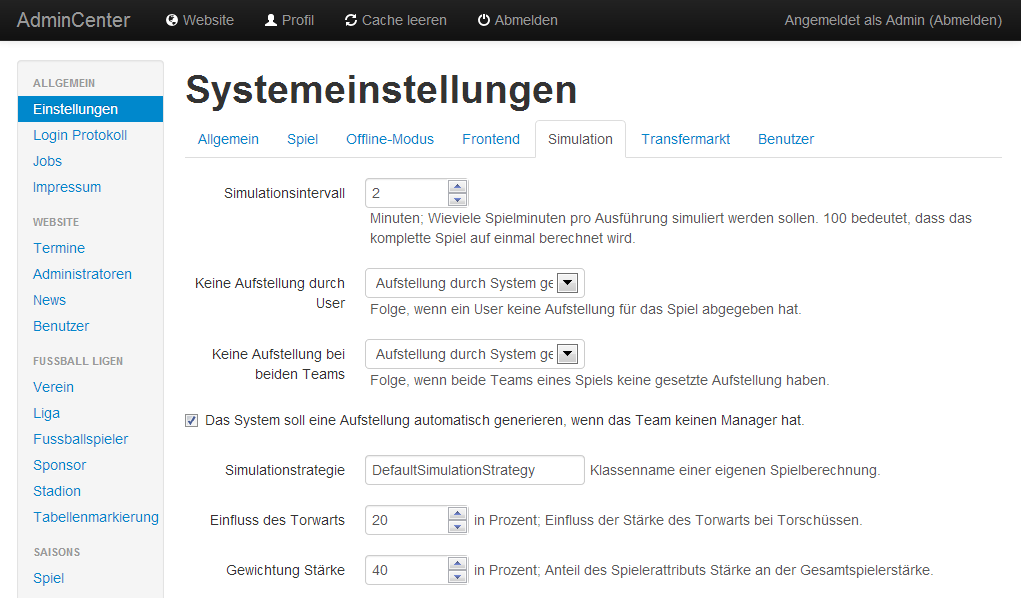Click the Abmelden link in login status
This screenshot has height=598, width=1021.
pos(964,20)
